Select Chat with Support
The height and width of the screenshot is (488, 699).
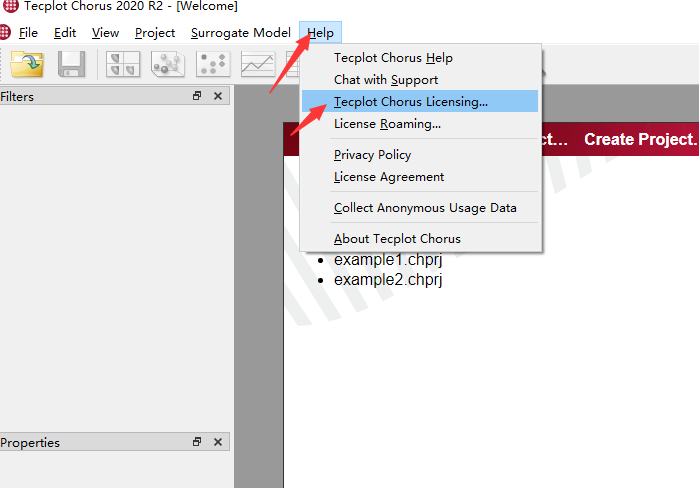[420, 80]
